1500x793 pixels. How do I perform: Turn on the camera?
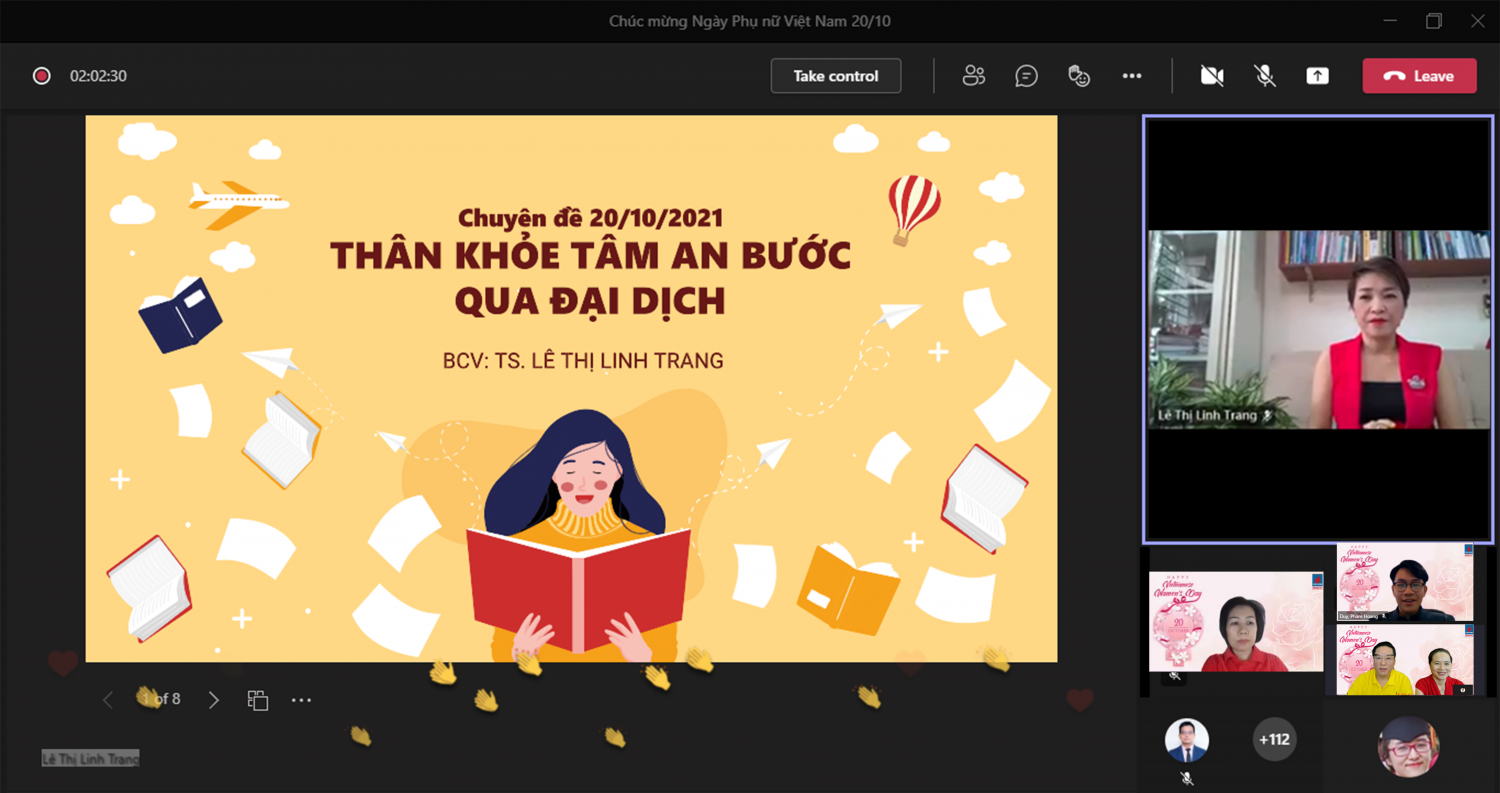(1212, 76)
